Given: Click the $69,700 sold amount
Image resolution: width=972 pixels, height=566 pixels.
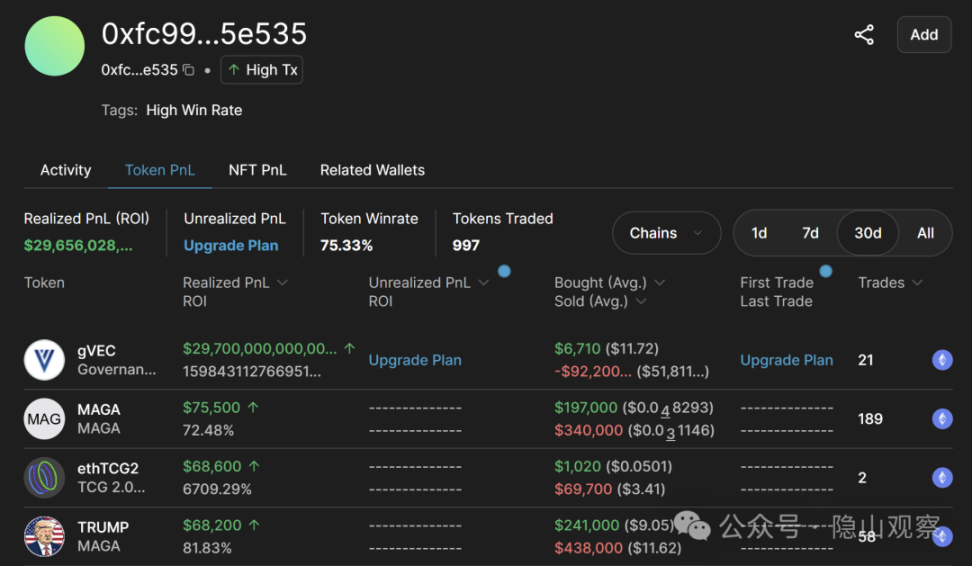Looking at the screenshot, I should point(583,489).
